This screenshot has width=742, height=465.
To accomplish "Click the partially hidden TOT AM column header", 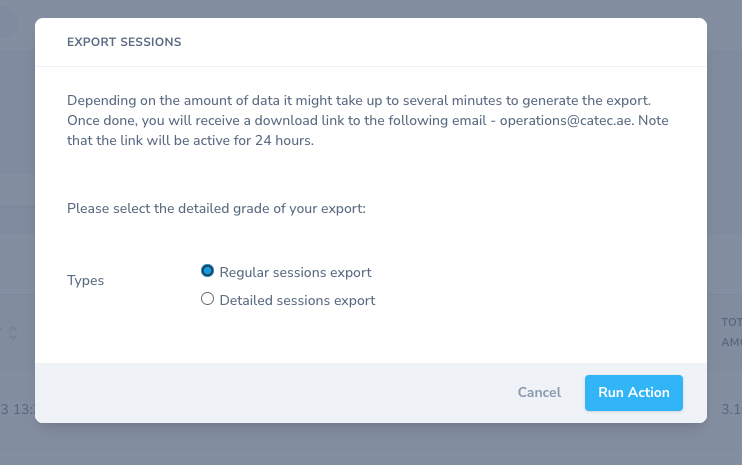I will click(731, 332).
